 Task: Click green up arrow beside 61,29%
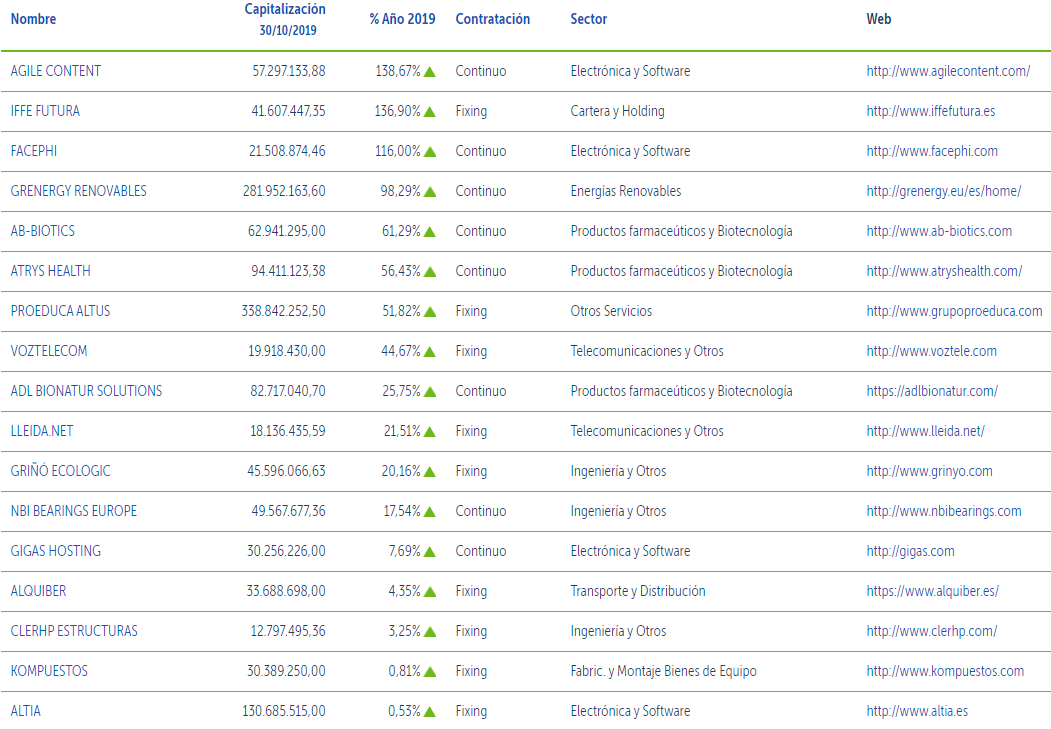coord(430,232)
